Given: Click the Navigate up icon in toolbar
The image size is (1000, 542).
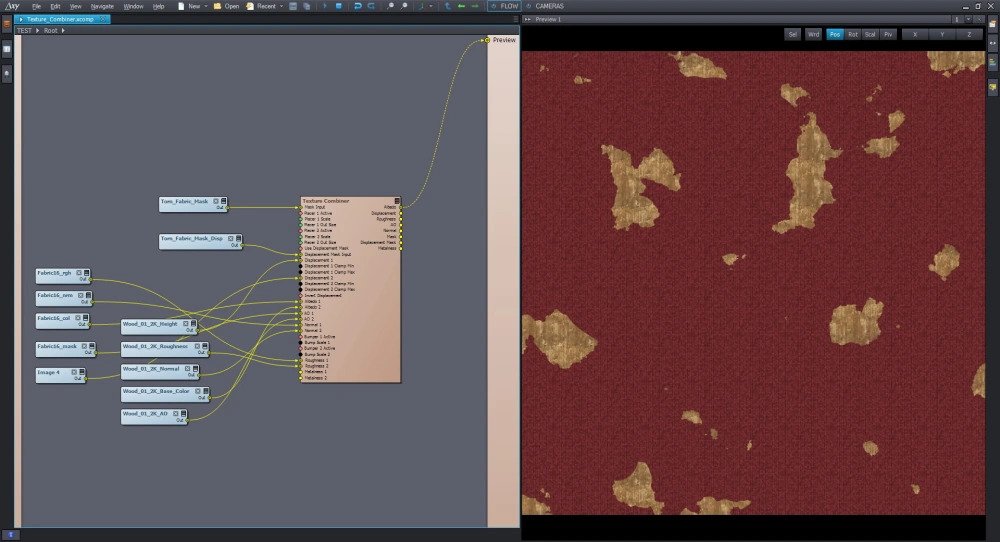Looking at the screenshot, I should point(448,6).
